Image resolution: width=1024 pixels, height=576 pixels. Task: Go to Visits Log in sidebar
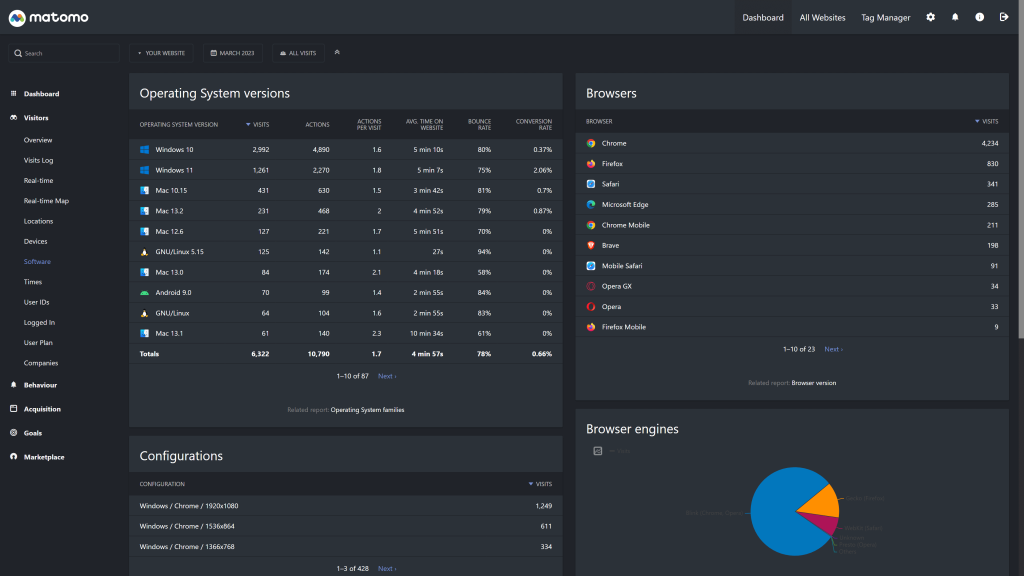tap(39, 161)
